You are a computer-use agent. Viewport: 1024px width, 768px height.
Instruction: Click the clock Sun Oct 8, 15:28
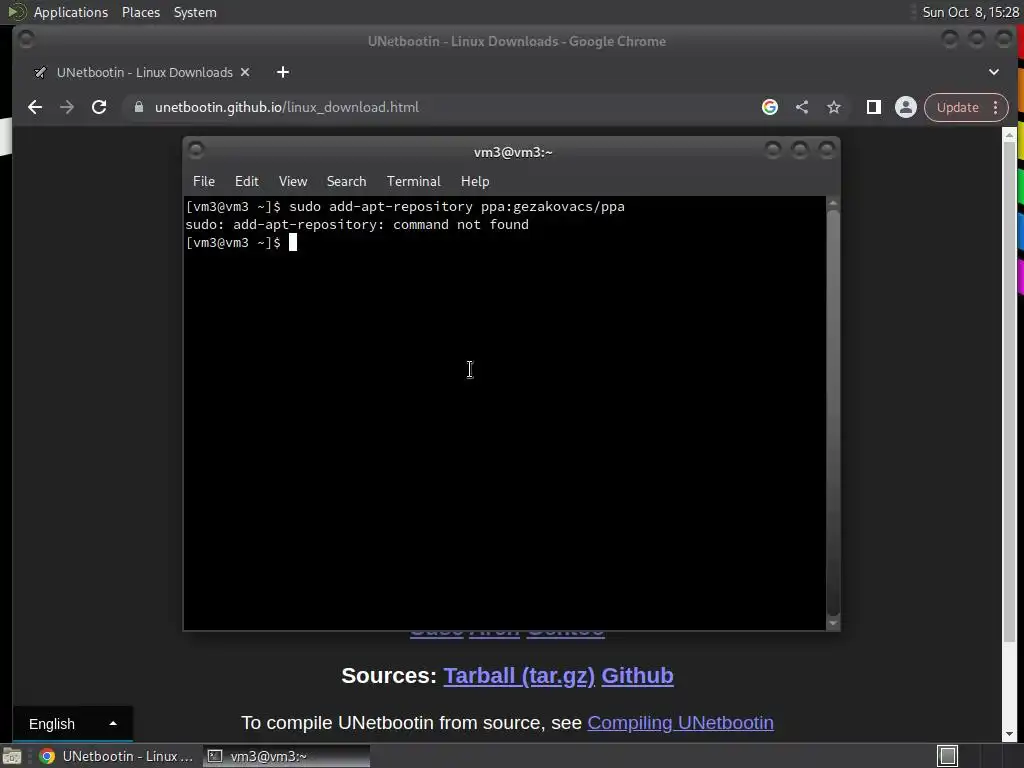pos(970,12)
